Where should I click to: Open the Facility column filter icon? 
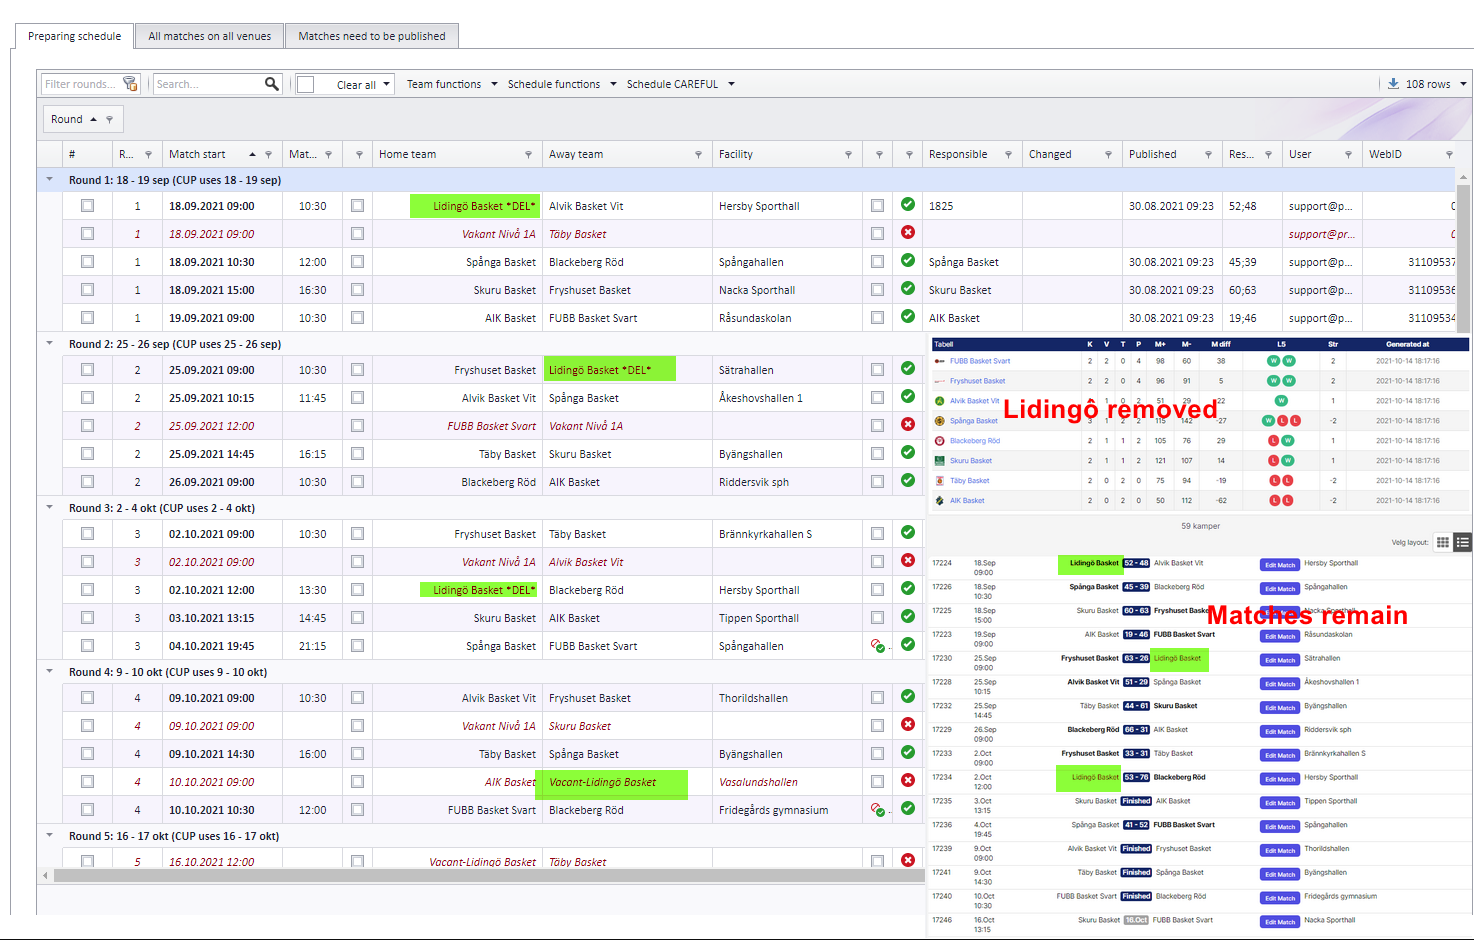[848, 154]
